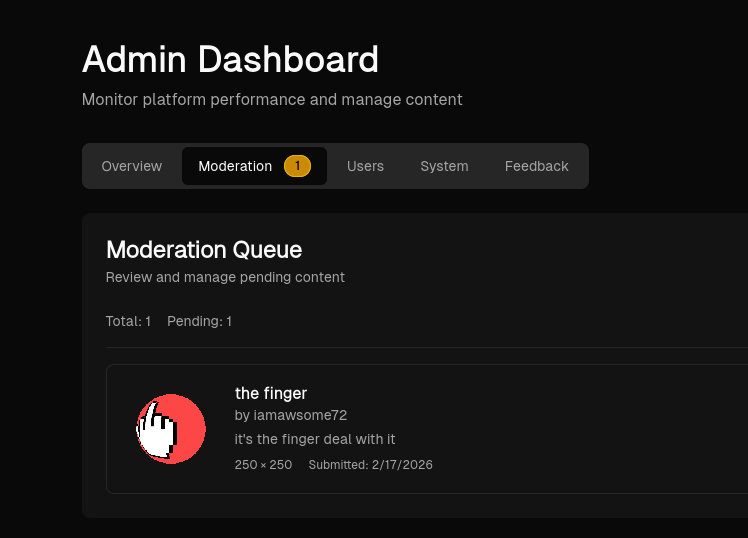Click the Moderation Queue heading

coord(204,250)
